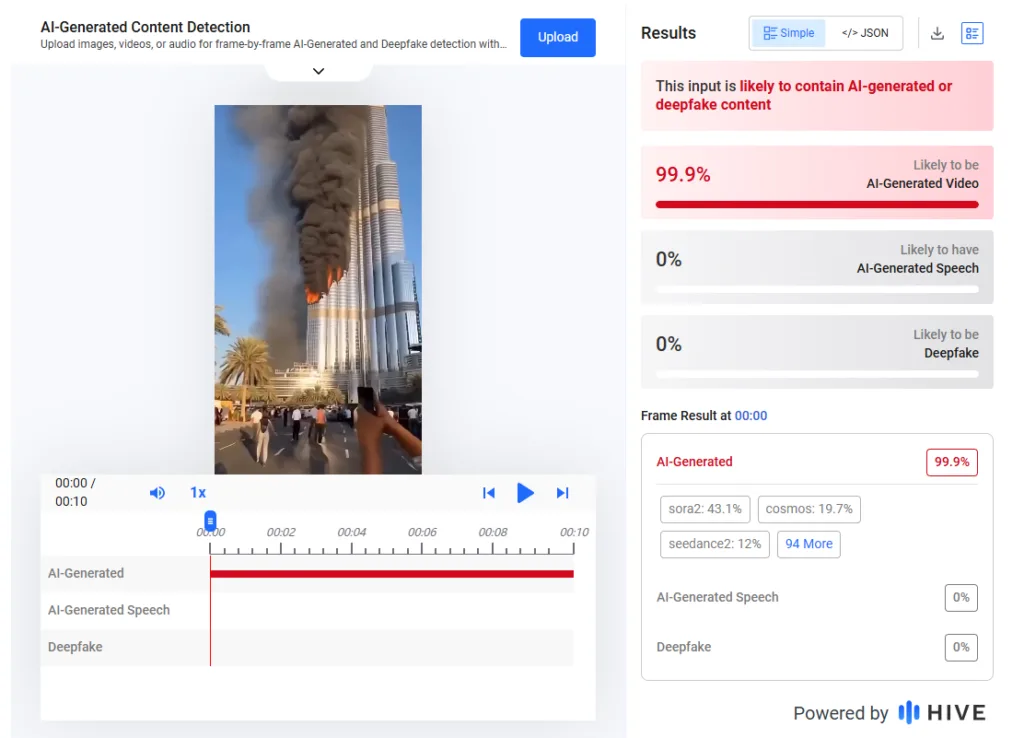The width and height of the screenshot is (1024, 738).
Task: Click the 00:00 frame timestamp link
Action: coord(751,415)
